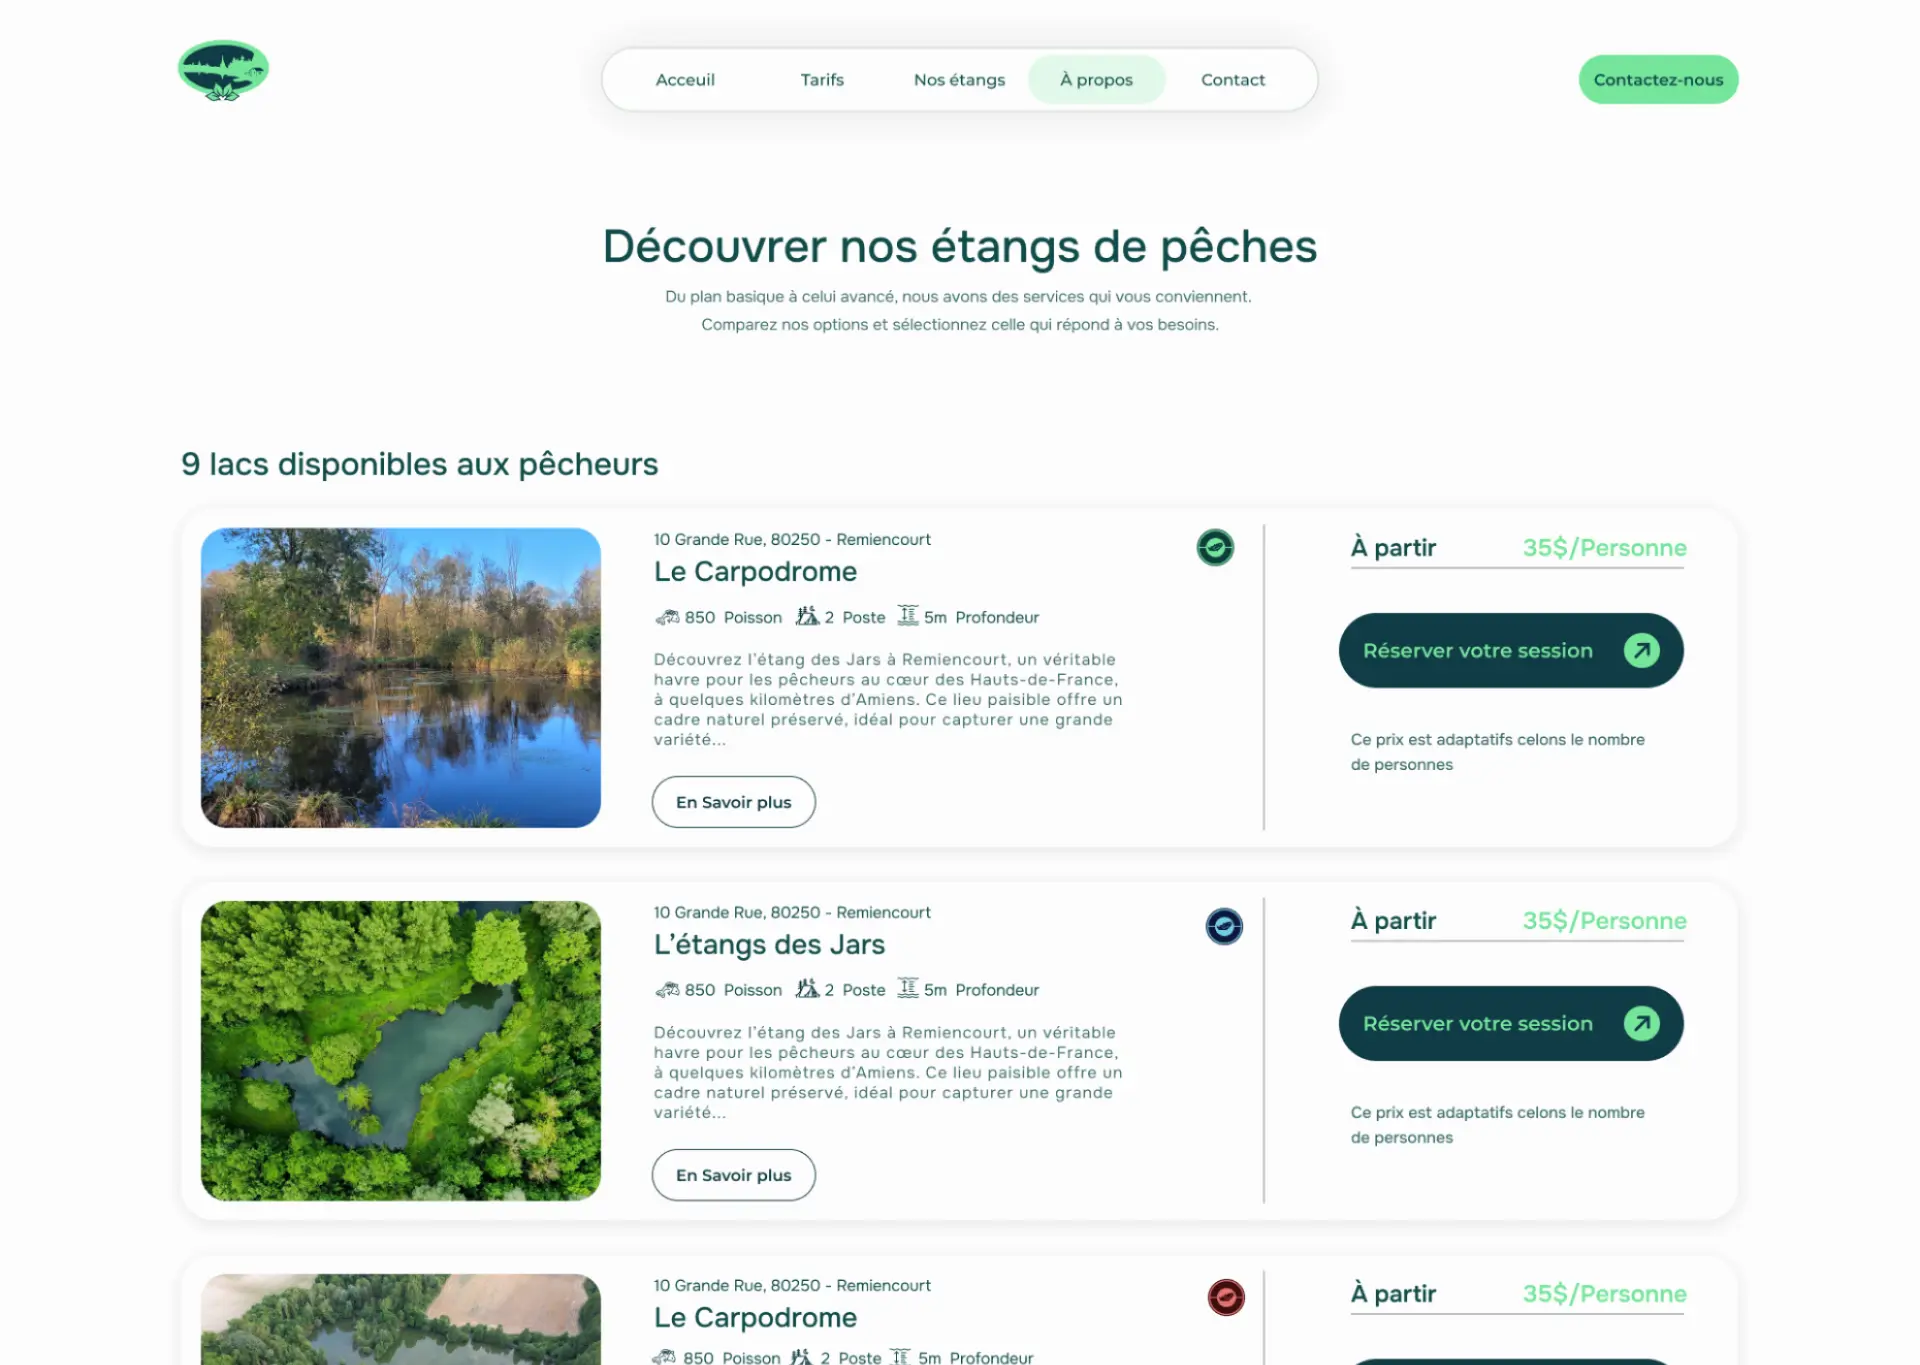Click arrow icon in first Réserver votre session button
The image size is (1920, 1365).
click(1641, 651)
